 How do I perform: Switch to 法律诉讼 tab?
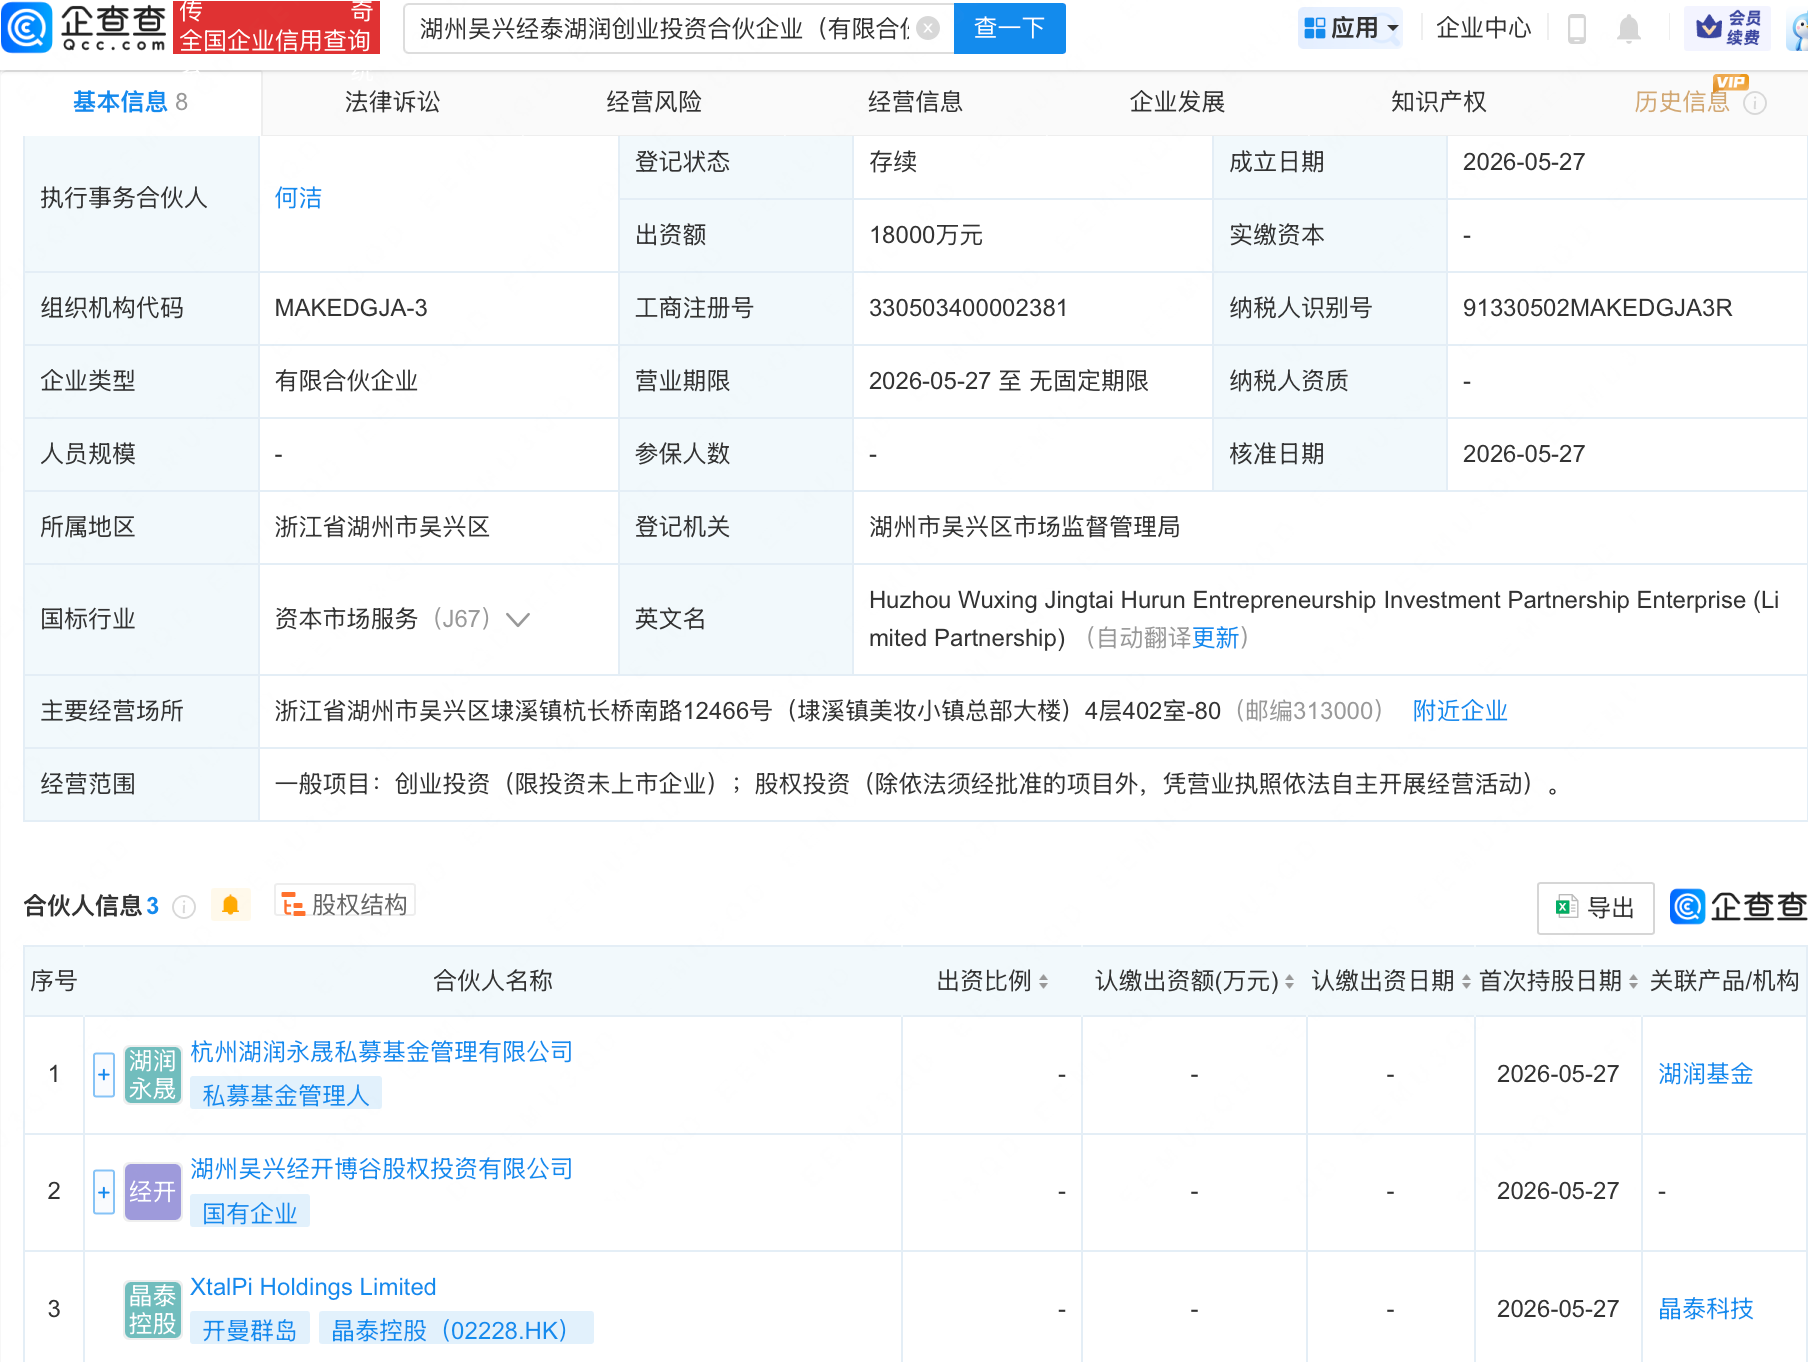click(x=392, y=102)
